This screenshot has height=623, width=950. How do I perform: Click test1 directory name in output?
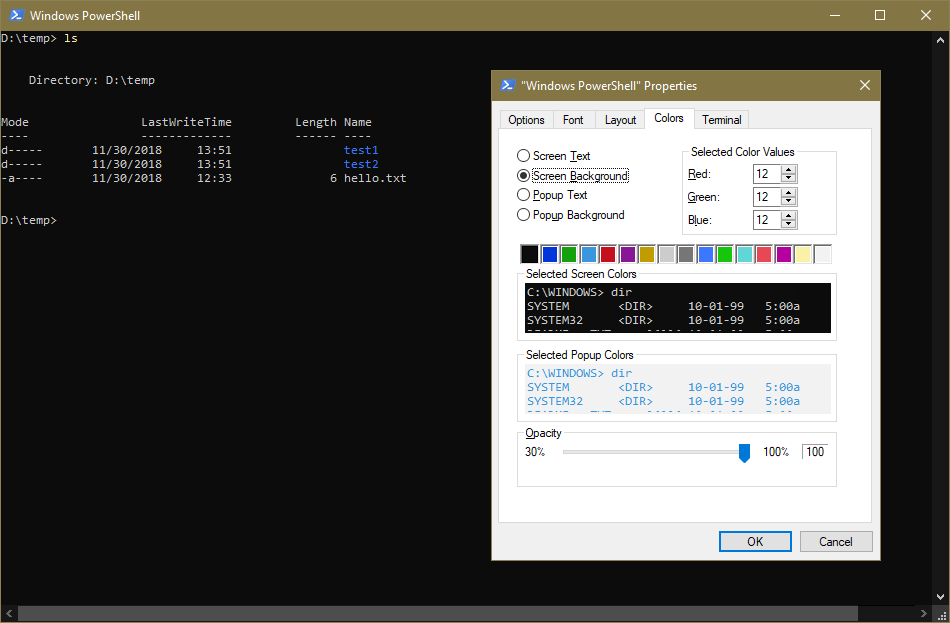click(361, 150)
